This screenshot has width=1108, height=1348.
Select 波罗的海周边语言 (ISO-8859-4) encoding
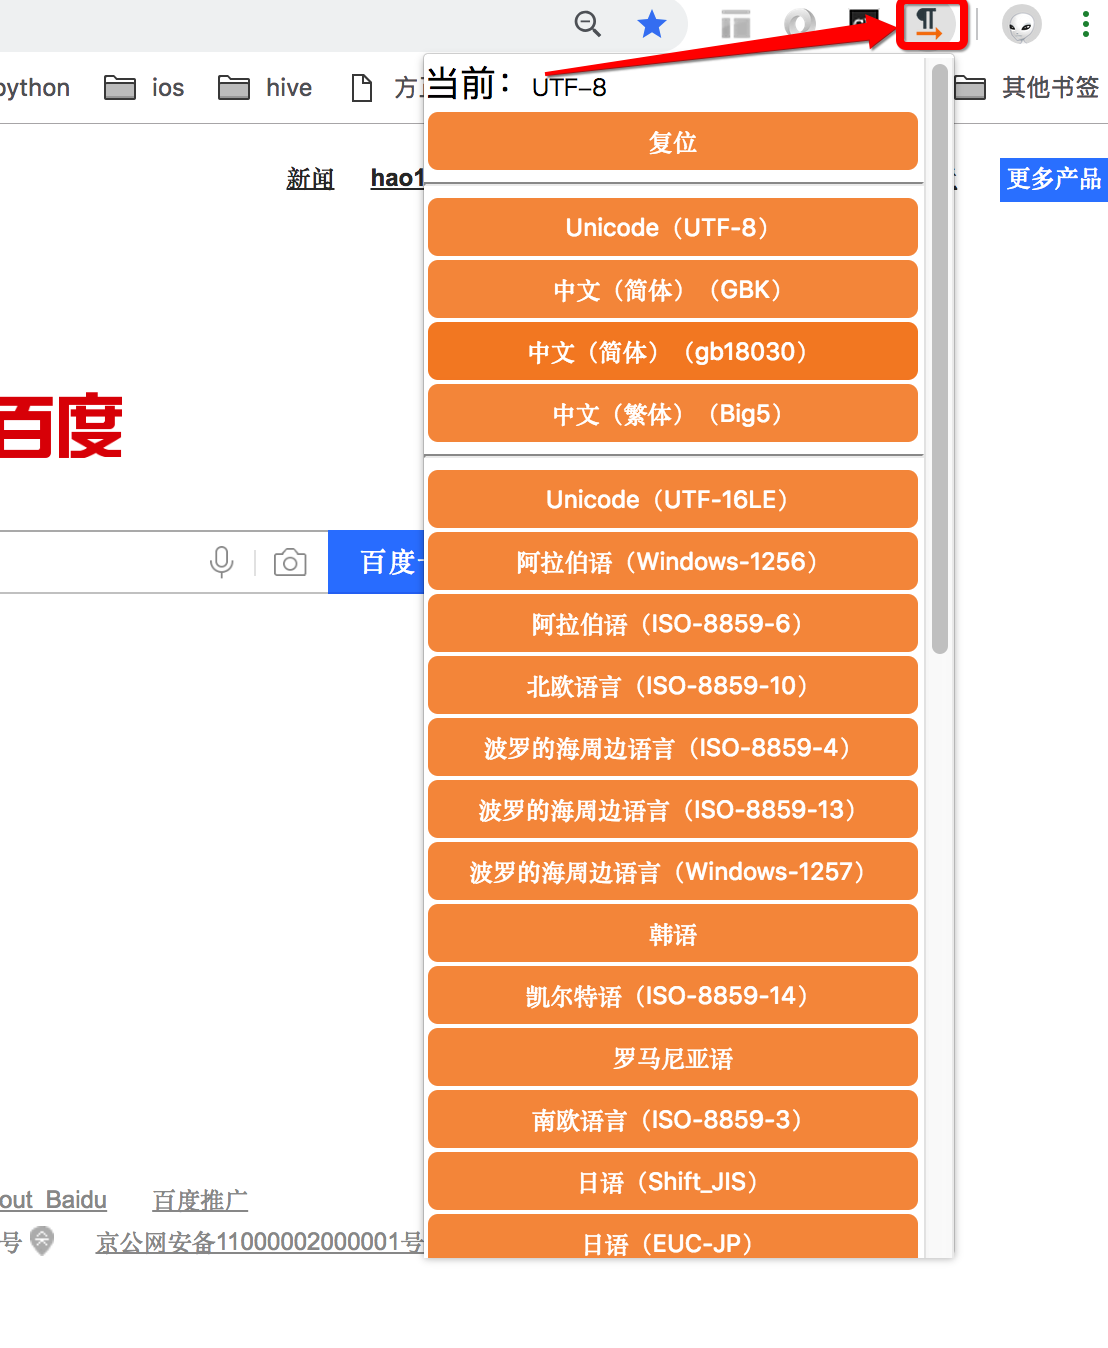click(x=673, y=747)
